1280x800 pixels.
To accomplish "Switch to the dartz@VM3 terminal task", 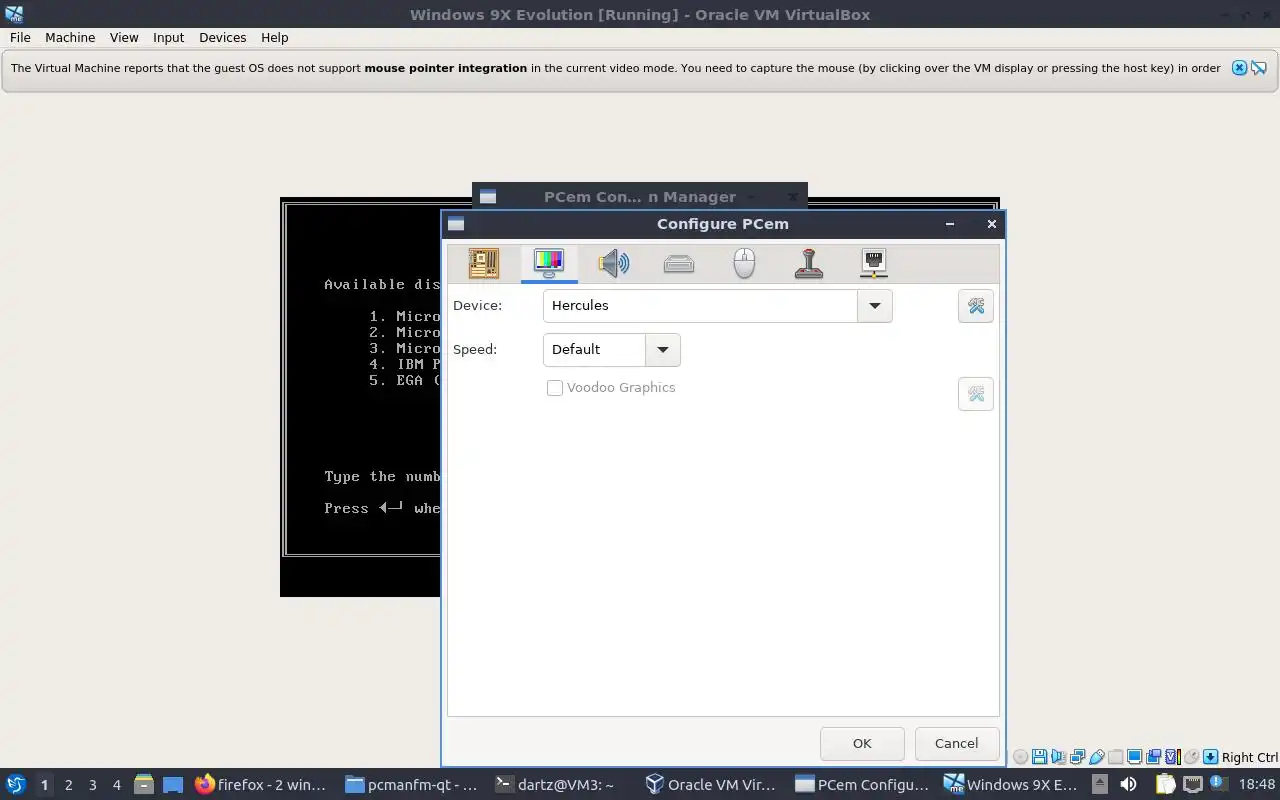I will point(562,784).
